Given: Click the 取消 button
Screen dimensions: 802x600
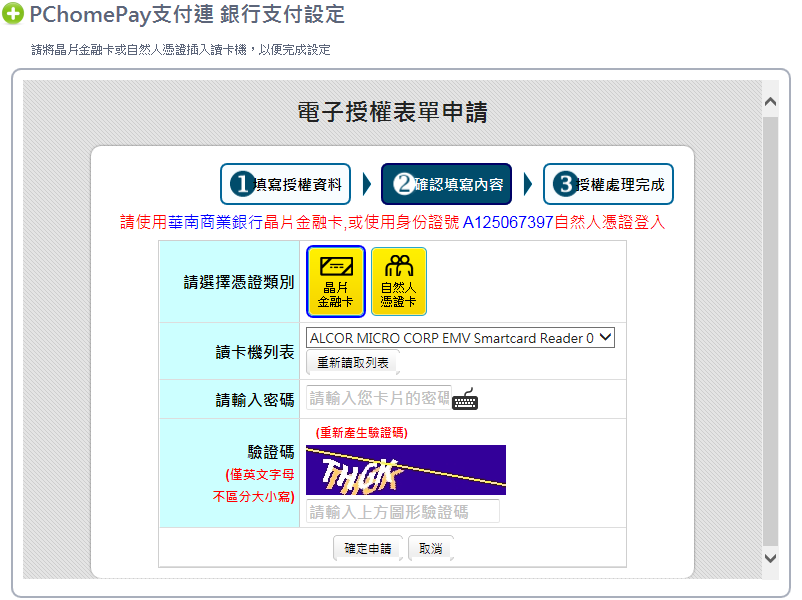Looking at the screenshot, I should coord(431,549).
